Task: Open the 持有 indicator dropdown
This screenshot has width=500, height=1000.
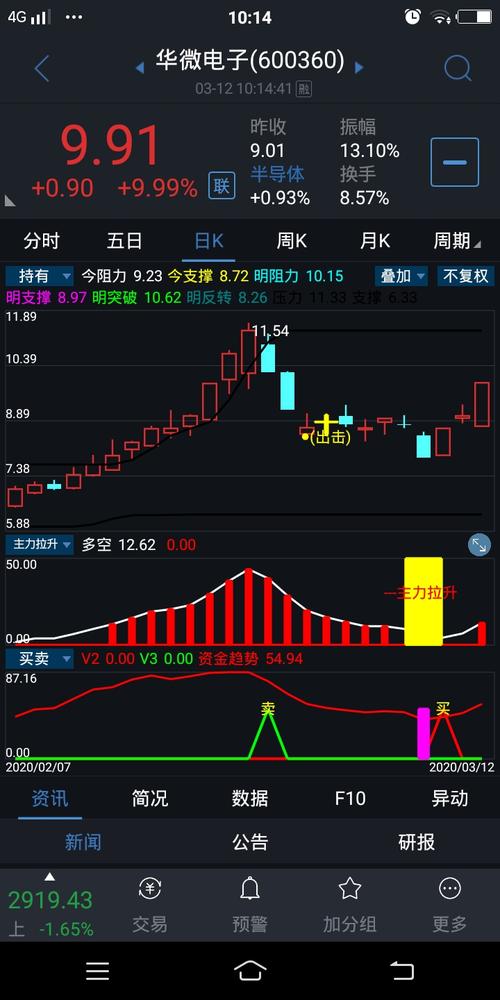Action: click(x=39, y=276)
